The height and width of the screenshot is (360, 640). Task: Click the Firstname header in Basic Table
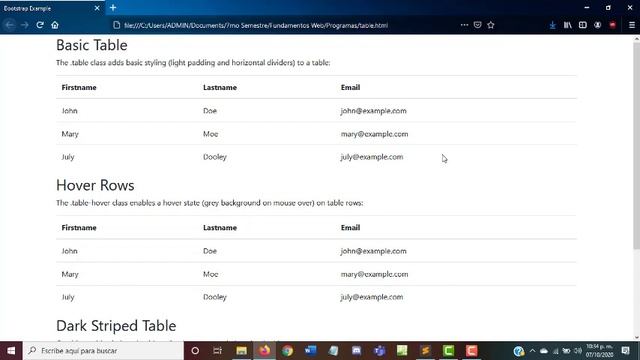[x=79, y=87]
